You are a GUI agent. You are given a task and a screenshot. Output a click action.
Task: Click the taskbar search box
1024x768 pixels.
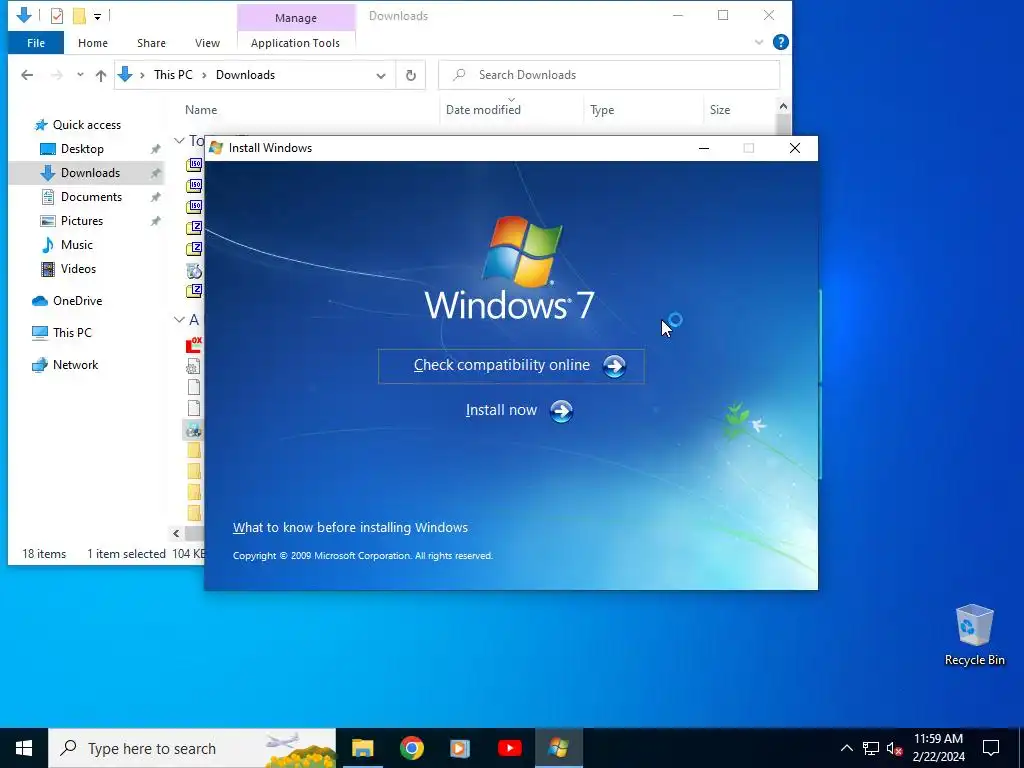(x=192, y=748)
